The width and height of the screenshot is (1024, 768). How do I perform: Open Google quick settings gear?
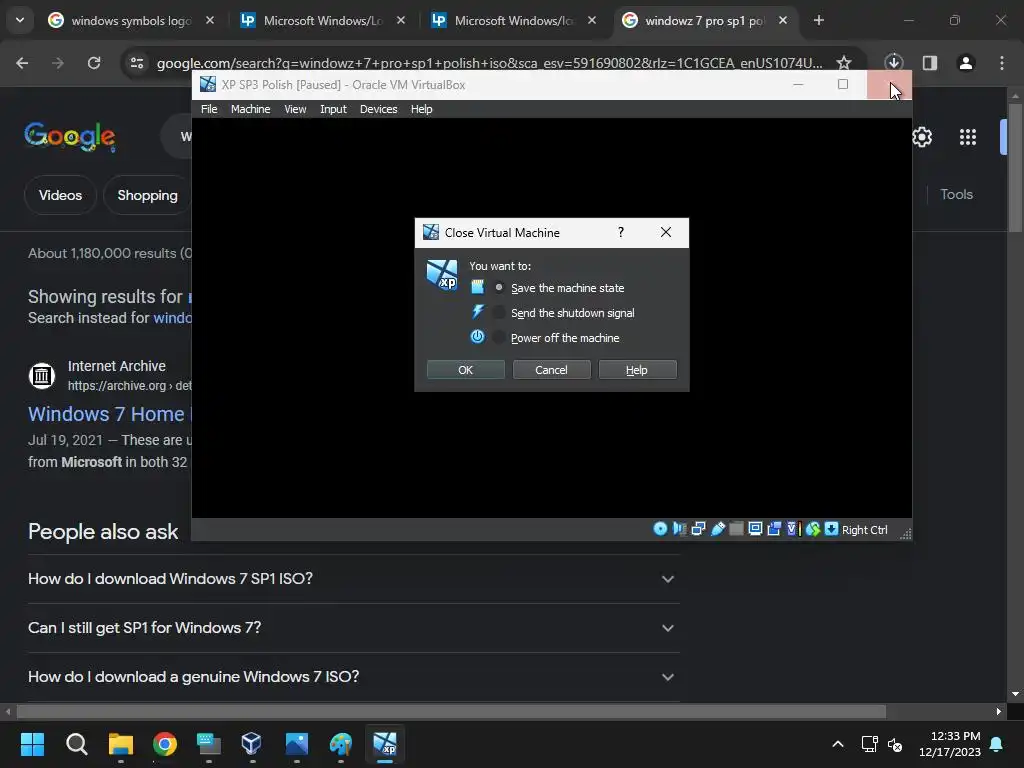point(922,137)
